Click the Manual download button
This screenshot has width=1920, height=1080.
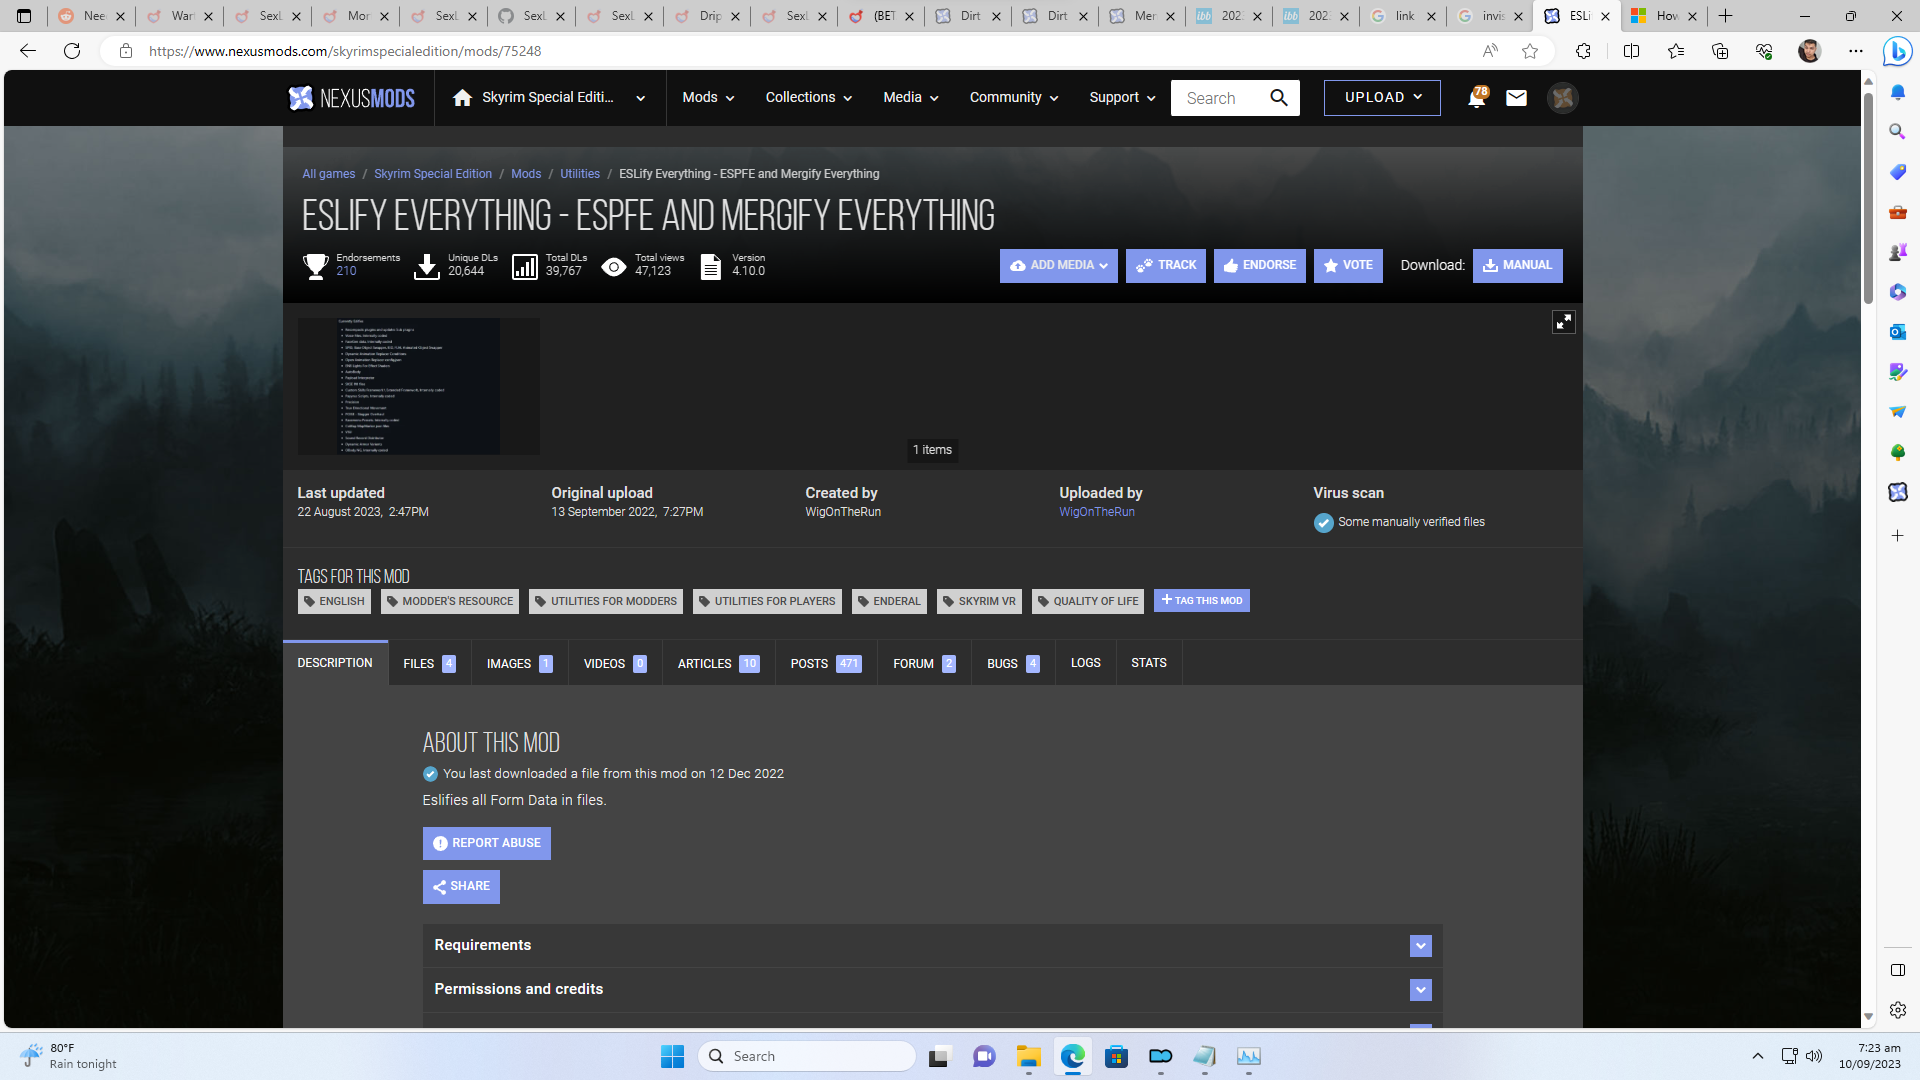click(x=1517, y=266)
